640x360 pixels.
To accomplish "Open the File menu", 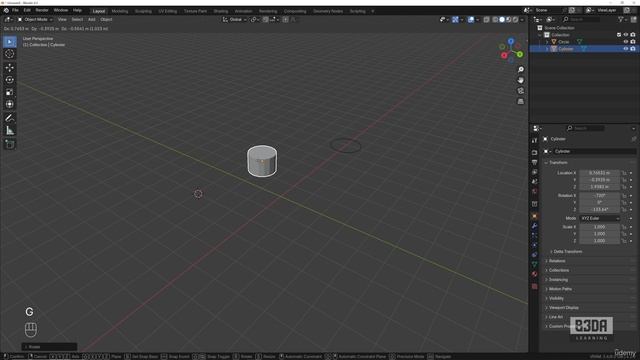I will (x=15, y=10).
